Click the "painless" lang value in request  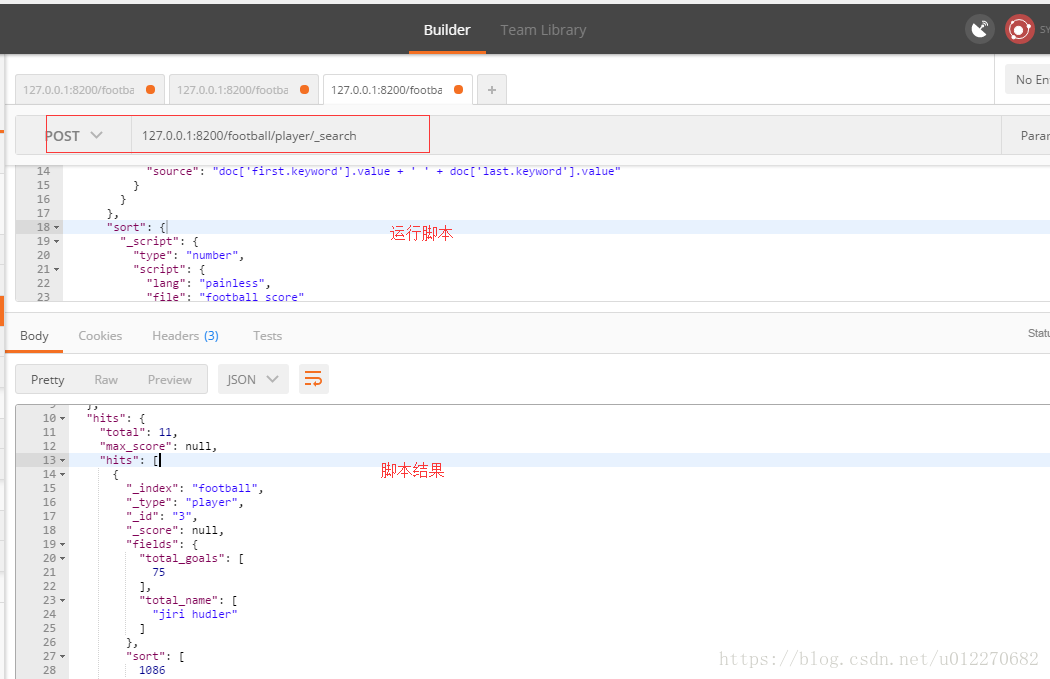pos(232,283)
